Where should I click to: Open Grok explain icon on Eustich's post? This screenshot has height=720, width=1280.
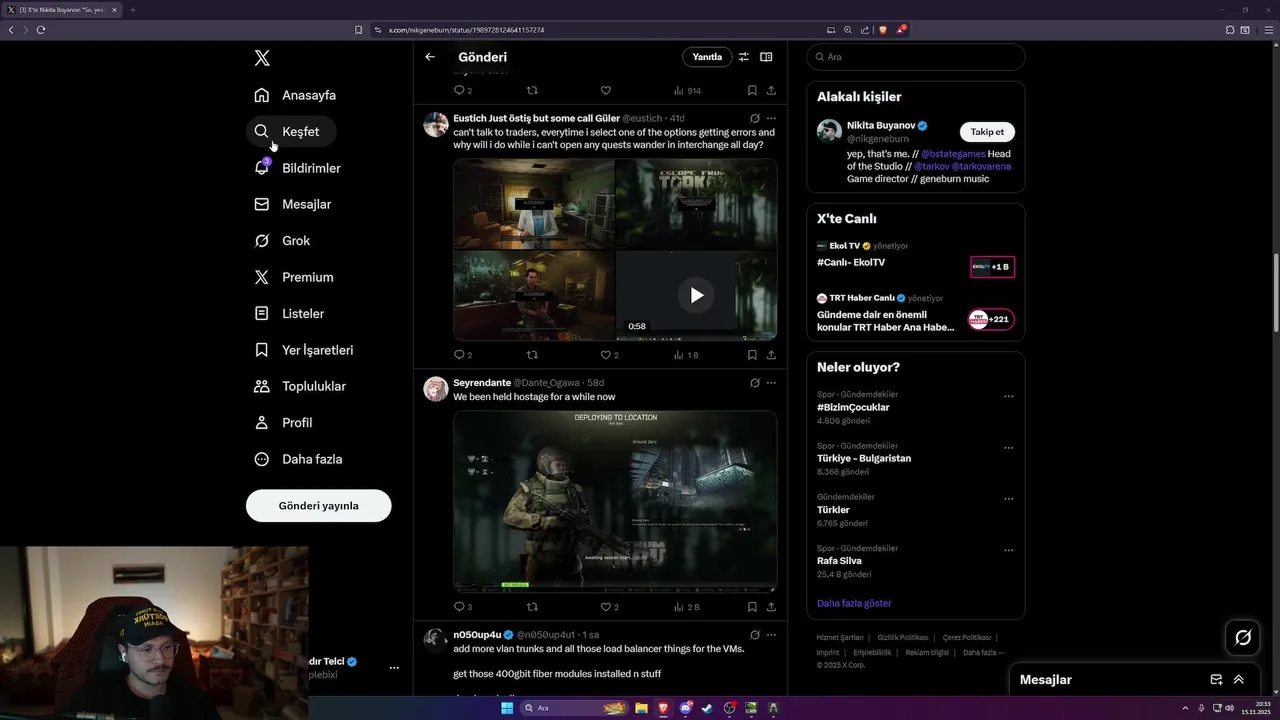tap(755, 118)
